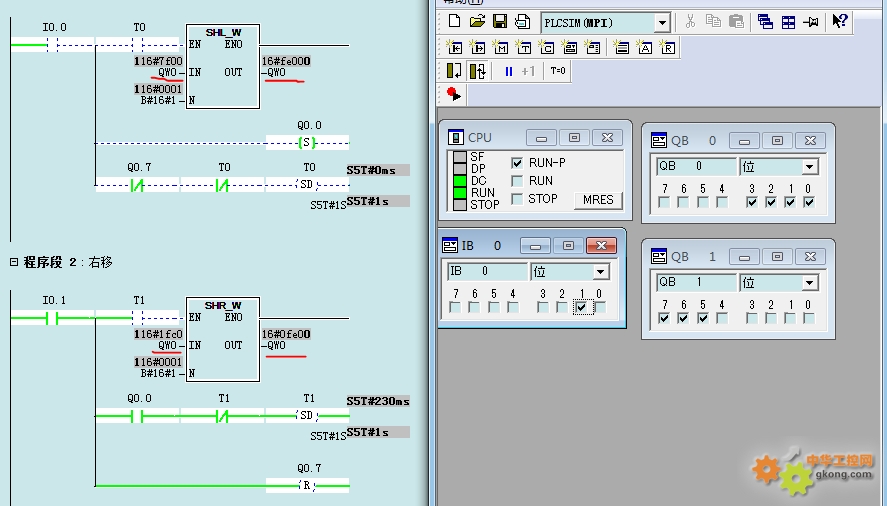Toggle bit 5 checkbox in QB 1 window
This screenshot has height=506, width=887.
click(x=703, y=318)
